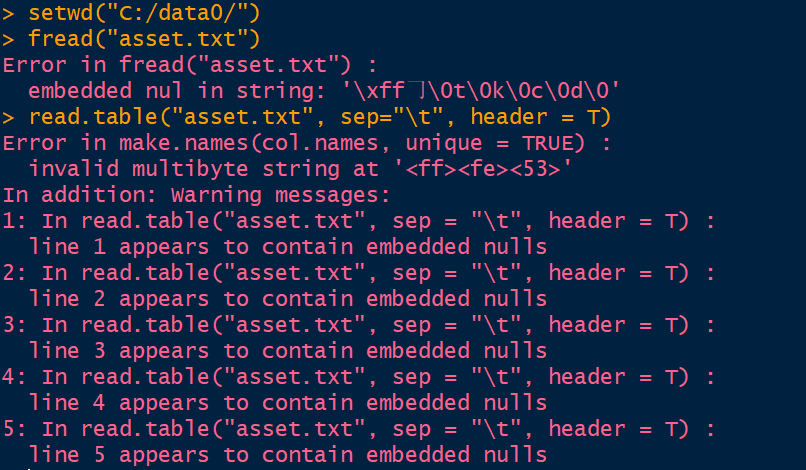Click 'line 3 appears to contain embedded nulls'
The width and height of the screenshot is (806, 470).
[288, 351]
